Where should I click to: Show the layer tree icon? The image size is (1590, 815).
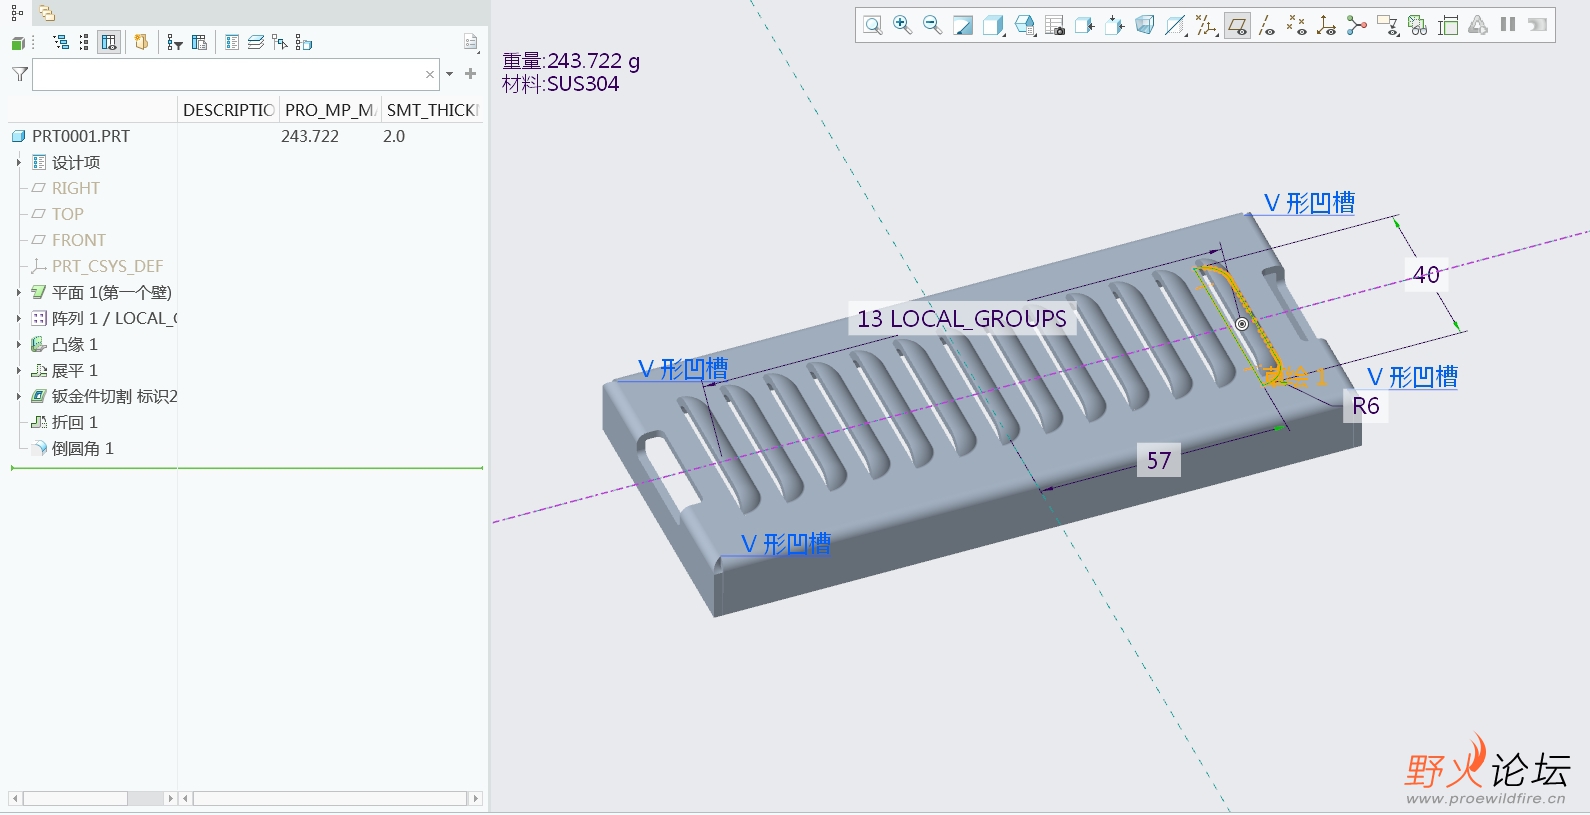256,42
